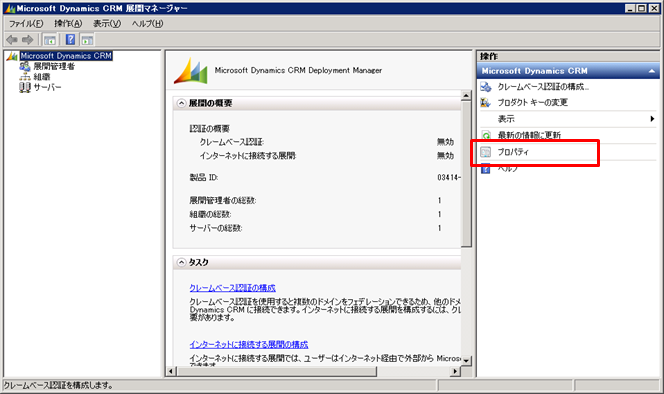Select サーバー in the tree
664x394 pixels.
(47, 87)
